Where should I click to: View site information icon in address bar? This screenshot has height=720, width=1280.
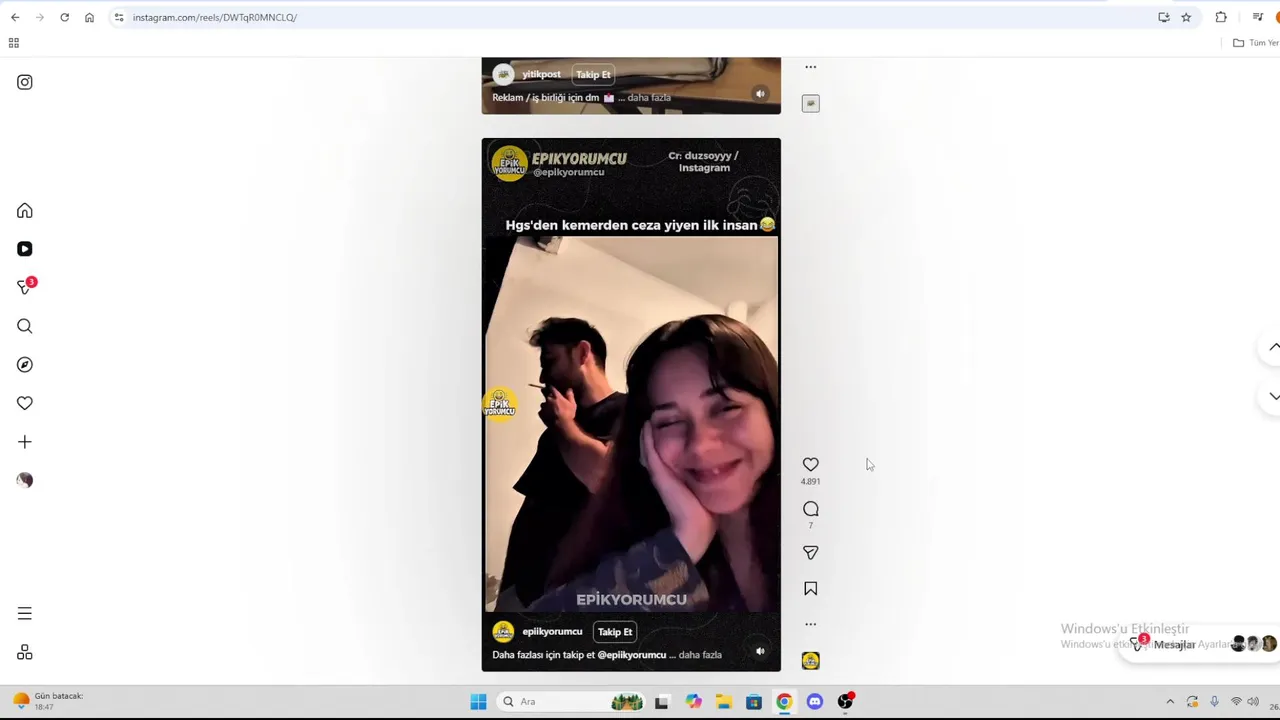(x=119, y=17)
